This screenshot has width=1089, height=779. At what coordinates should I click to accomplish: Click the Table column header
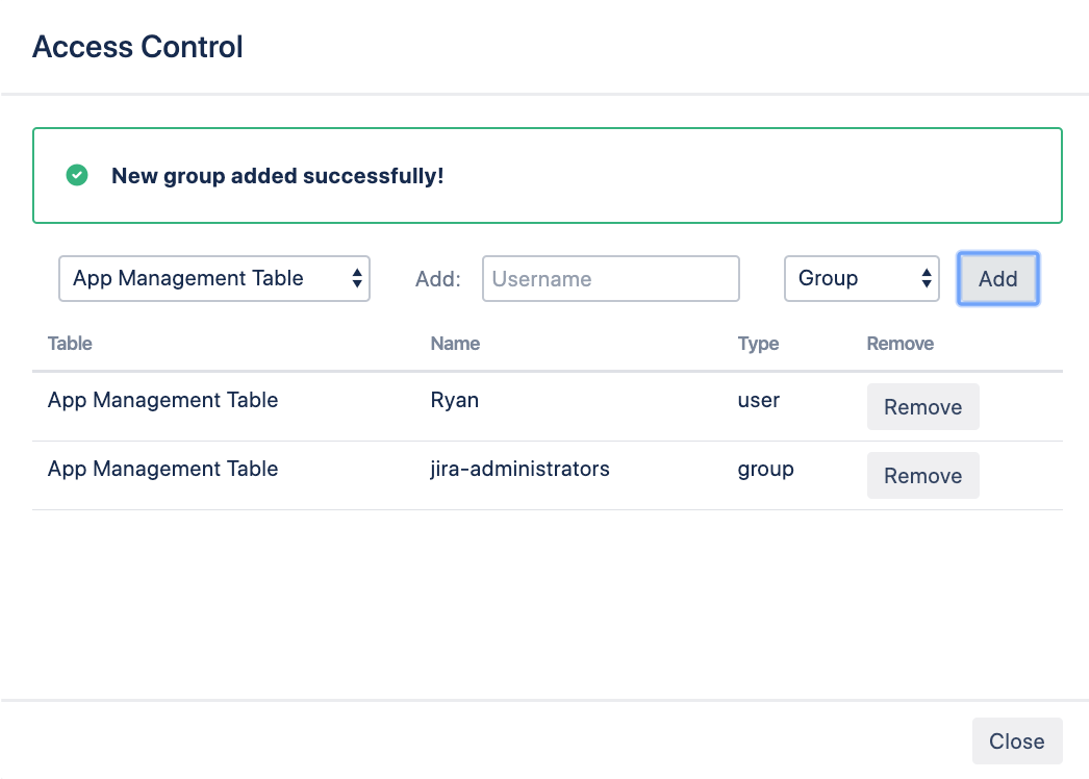click(70, 344)
